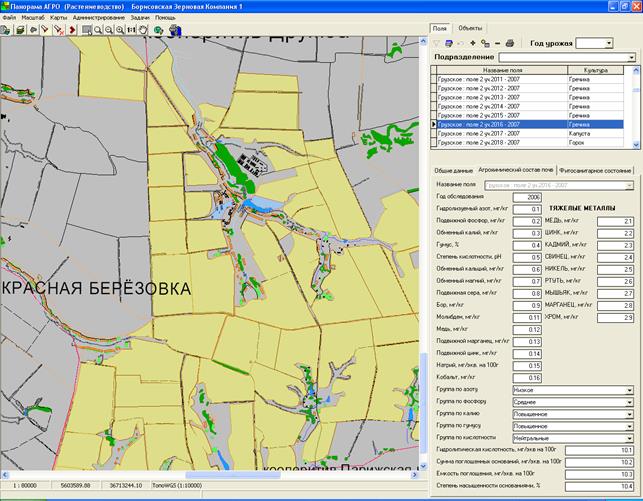Click the zoom in magnifier icon

[120, 30]
